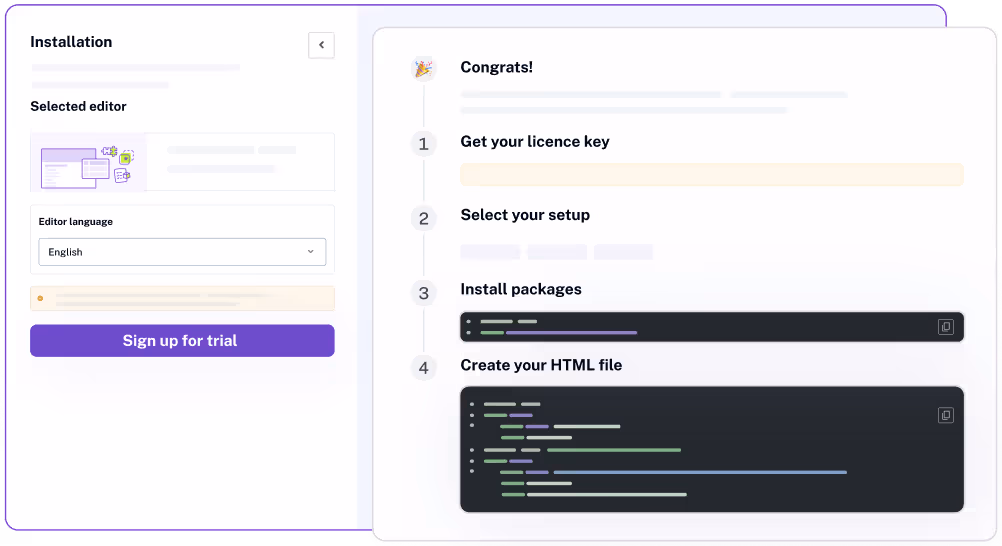Choose the second setup option pill
This screenshot has width=1002, height=546.
pyautogui.click(x=557, y=252)
